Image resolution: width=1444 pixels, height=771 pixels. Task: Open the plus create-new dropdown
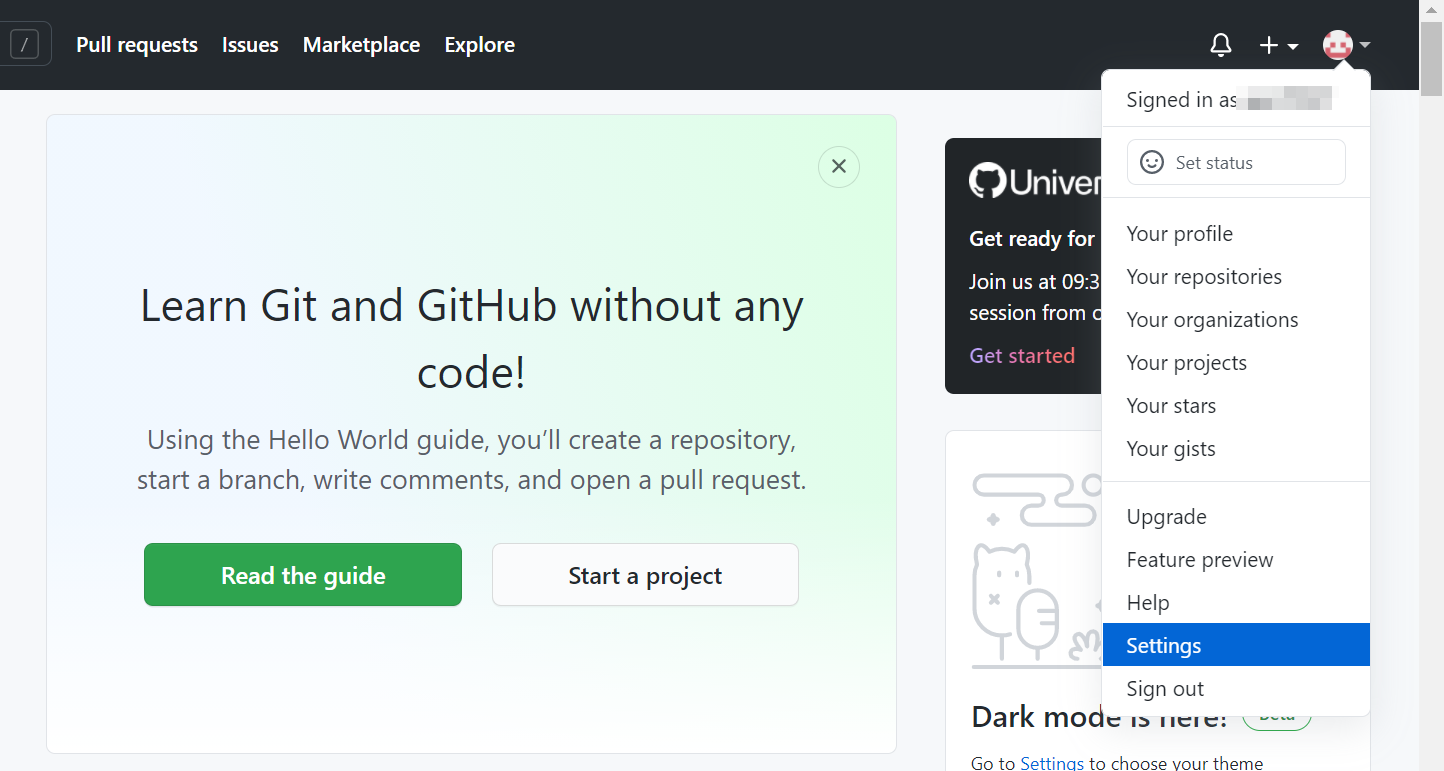(x=1278, y=45)
